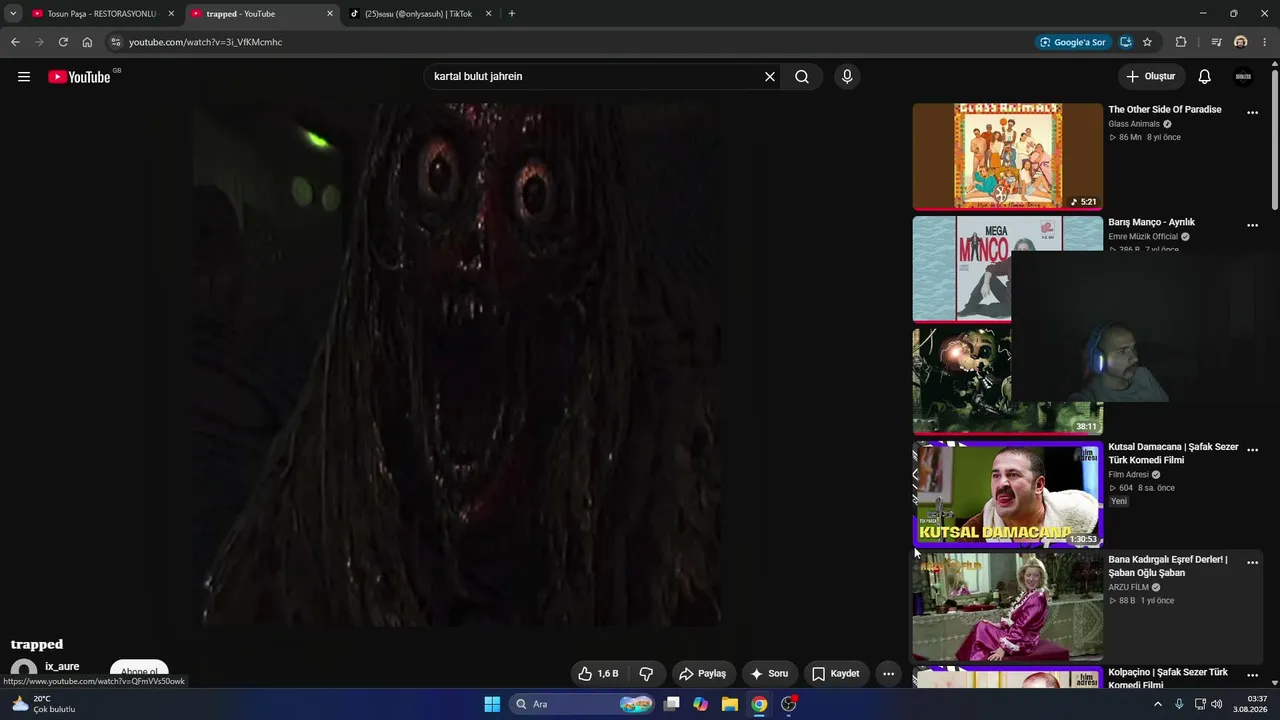This screenshot has height=720, width=1280.
Task: Open options for Bana Kadırgalı Eşref Derler
Action: [x=1252, y=563]
